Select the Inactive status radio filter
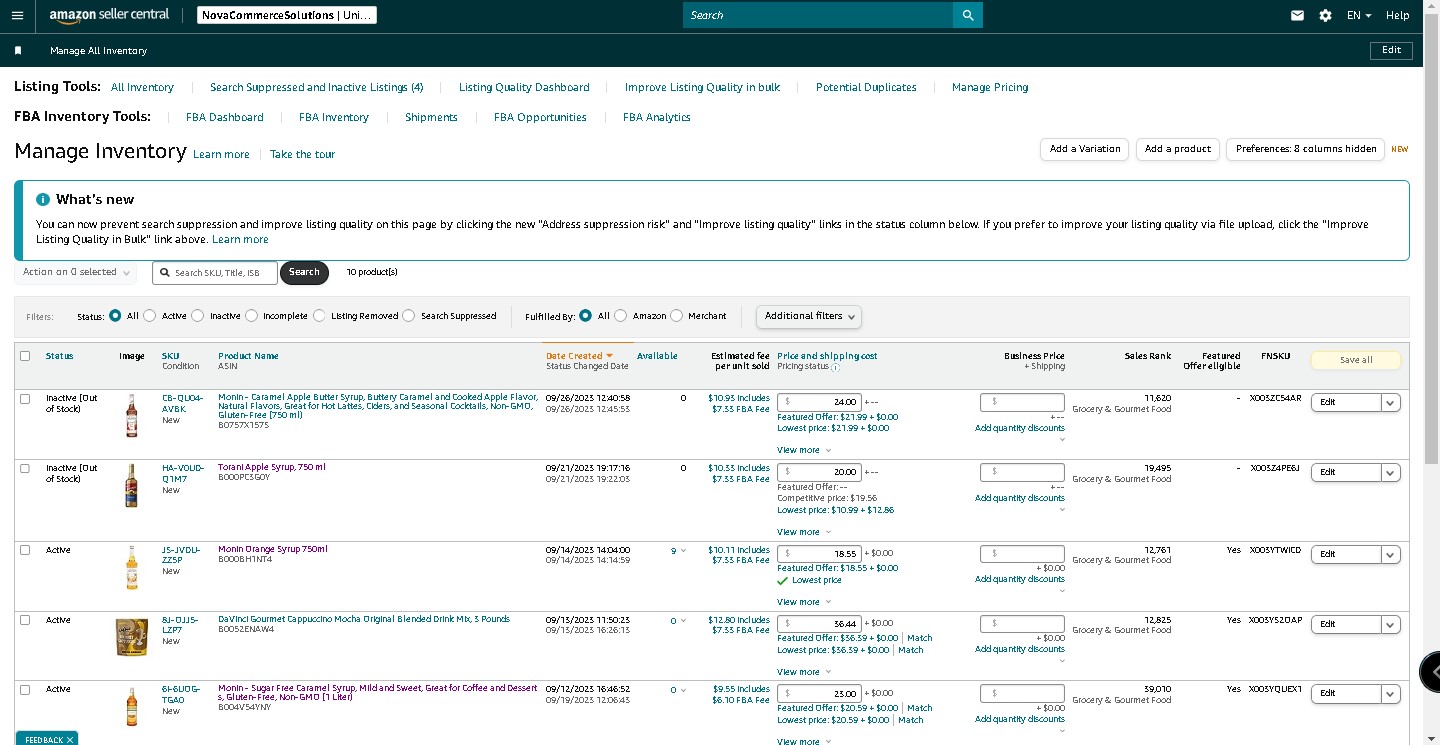The image size is (1440, 745). (x=198, y=316)
